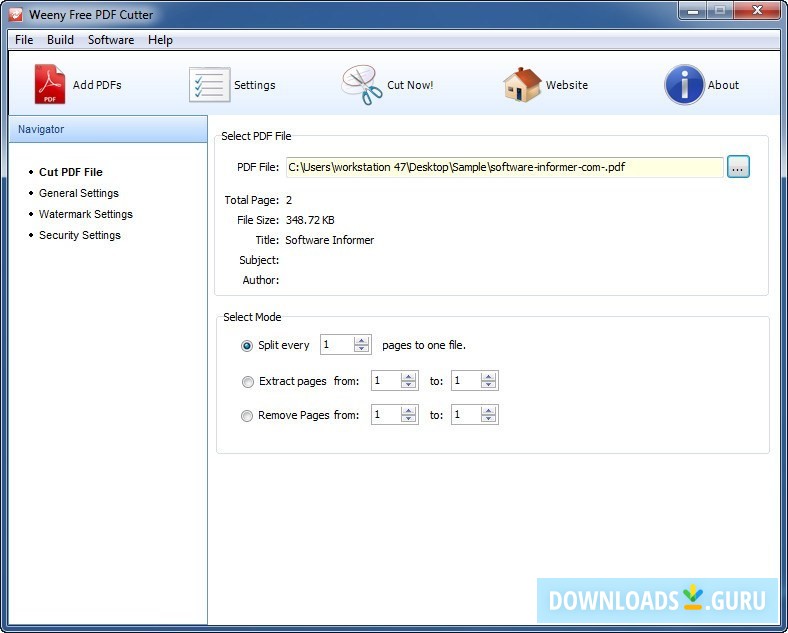Decrease the Extract pages from value
Image resolution: width=788 pixels, height=633 pixels.
[409, 385]
